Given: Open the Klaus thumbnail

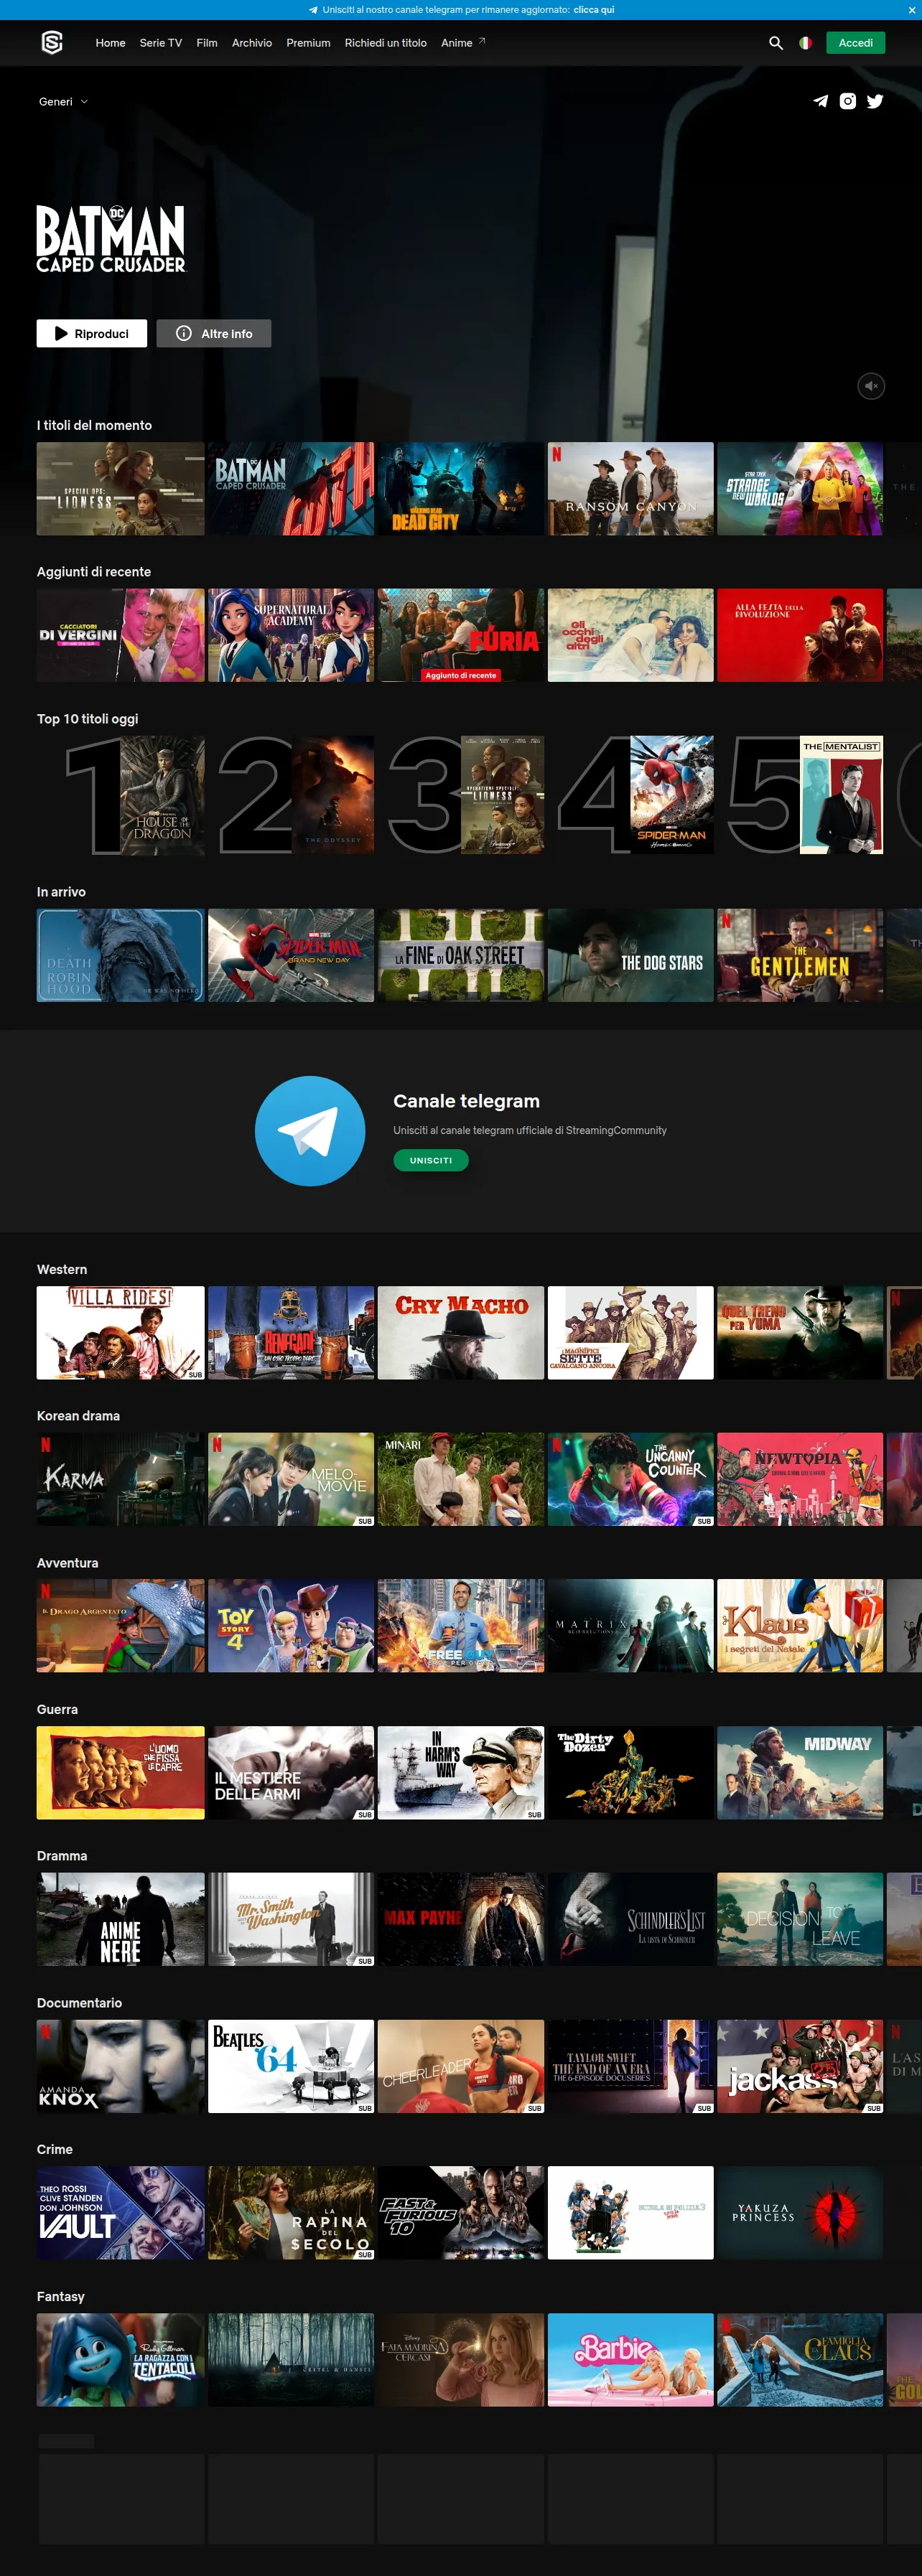Looking at the screenshot, I should [800, 1626].
